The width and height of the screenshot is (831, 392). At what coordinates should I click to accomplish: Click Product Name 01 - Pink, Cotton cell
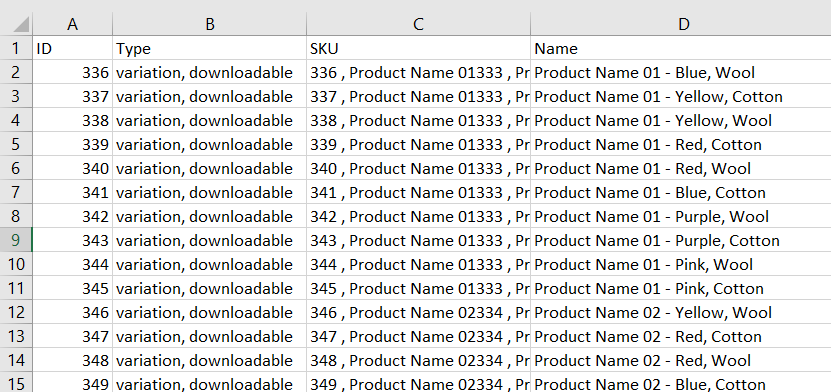click(681, 288)
